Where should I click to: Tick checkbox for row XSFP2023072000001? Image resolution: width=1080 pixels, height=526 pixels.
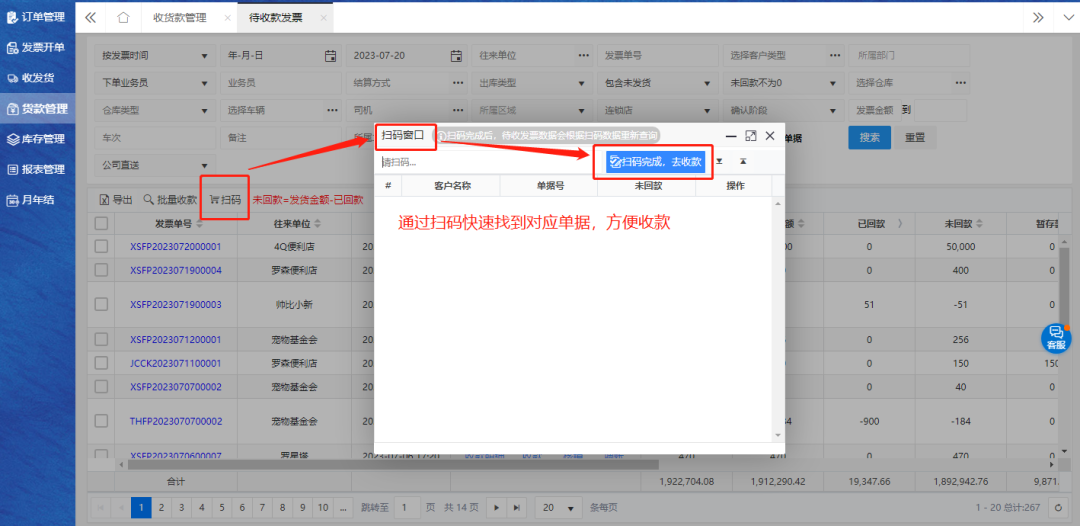coord(101,246)
